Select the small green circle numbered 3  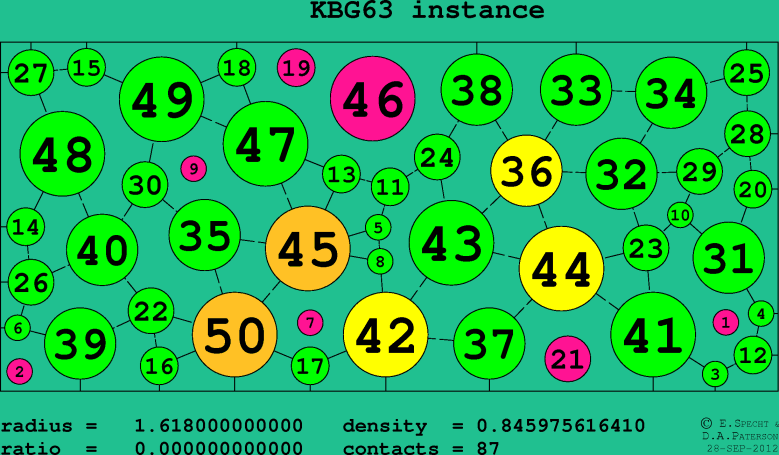[715, 374]
